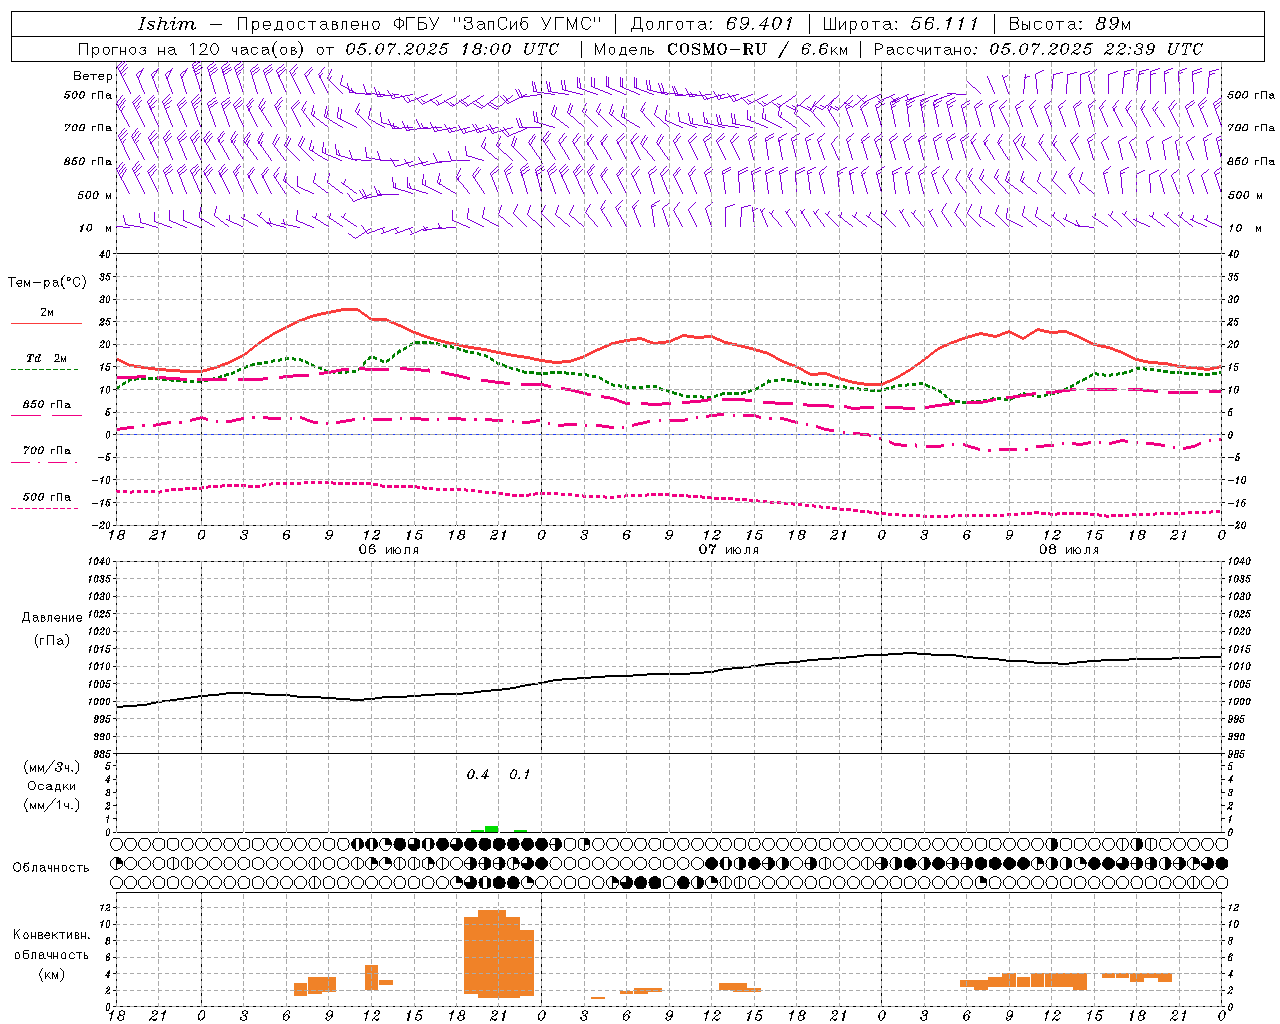Select the "Прогноз на 120 часа(ов)" forecast text
Image resolution: width=1280 pixels, height=1024 pixels.
[x=192, y=49]
